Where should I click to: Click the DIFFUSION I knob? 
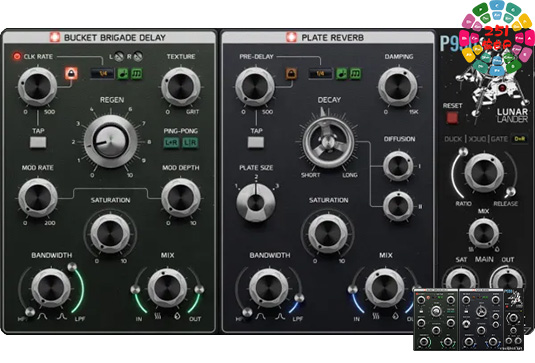[398, 166]
